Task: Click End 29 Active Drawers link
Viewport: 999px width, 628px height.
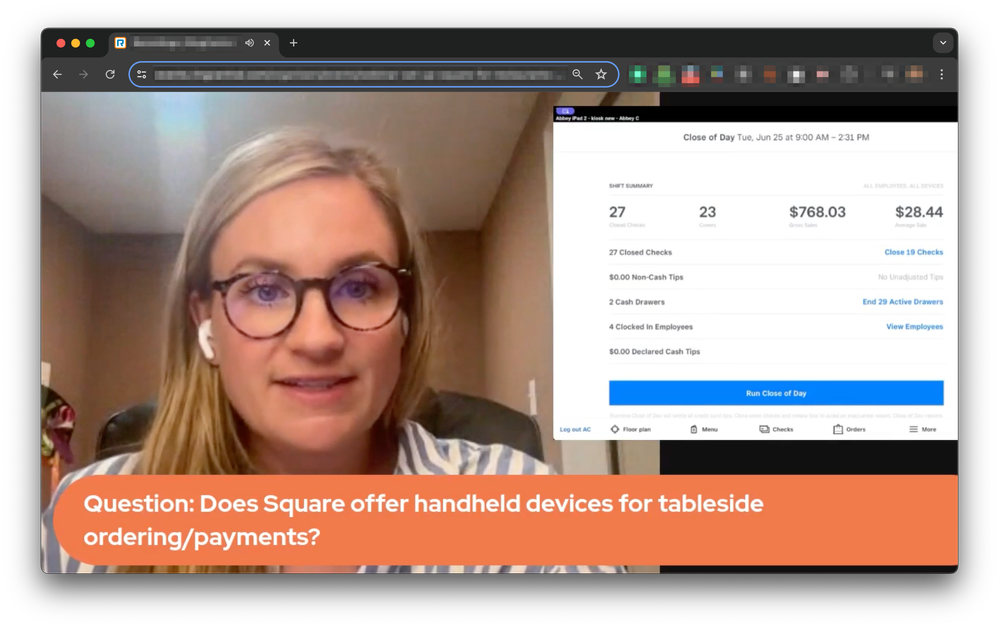Action: 902,302
